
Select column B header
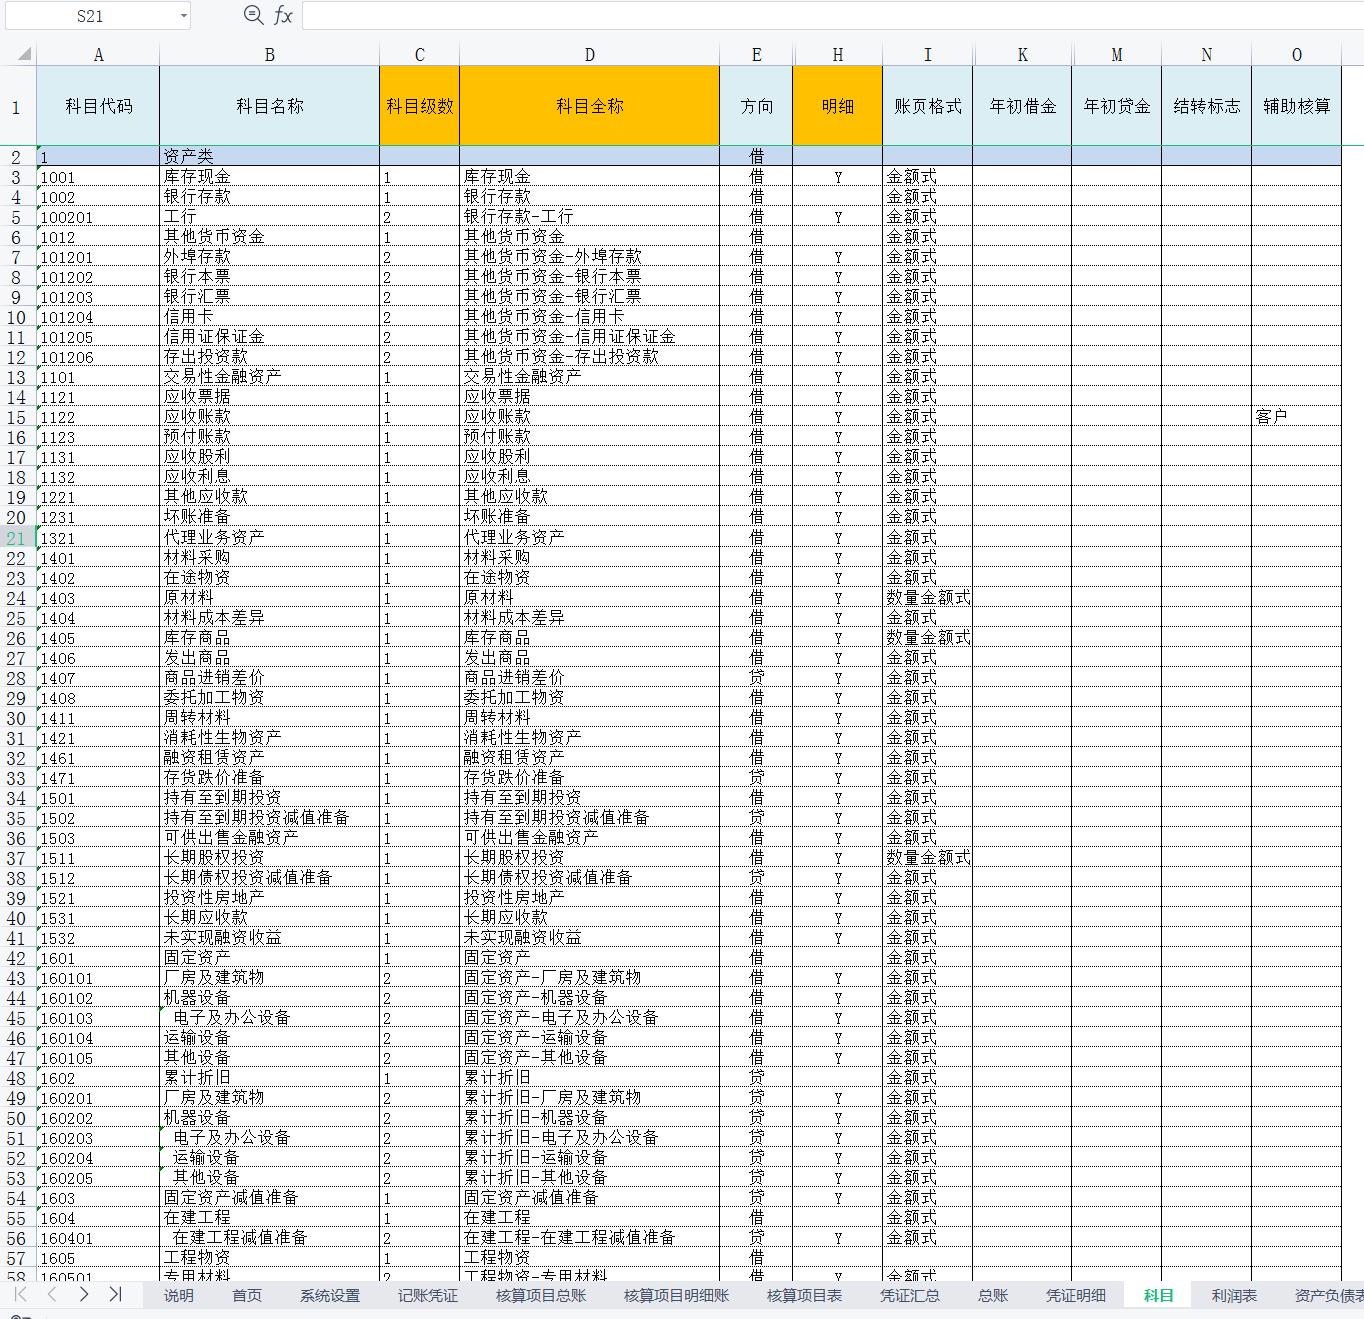point(270,55)
